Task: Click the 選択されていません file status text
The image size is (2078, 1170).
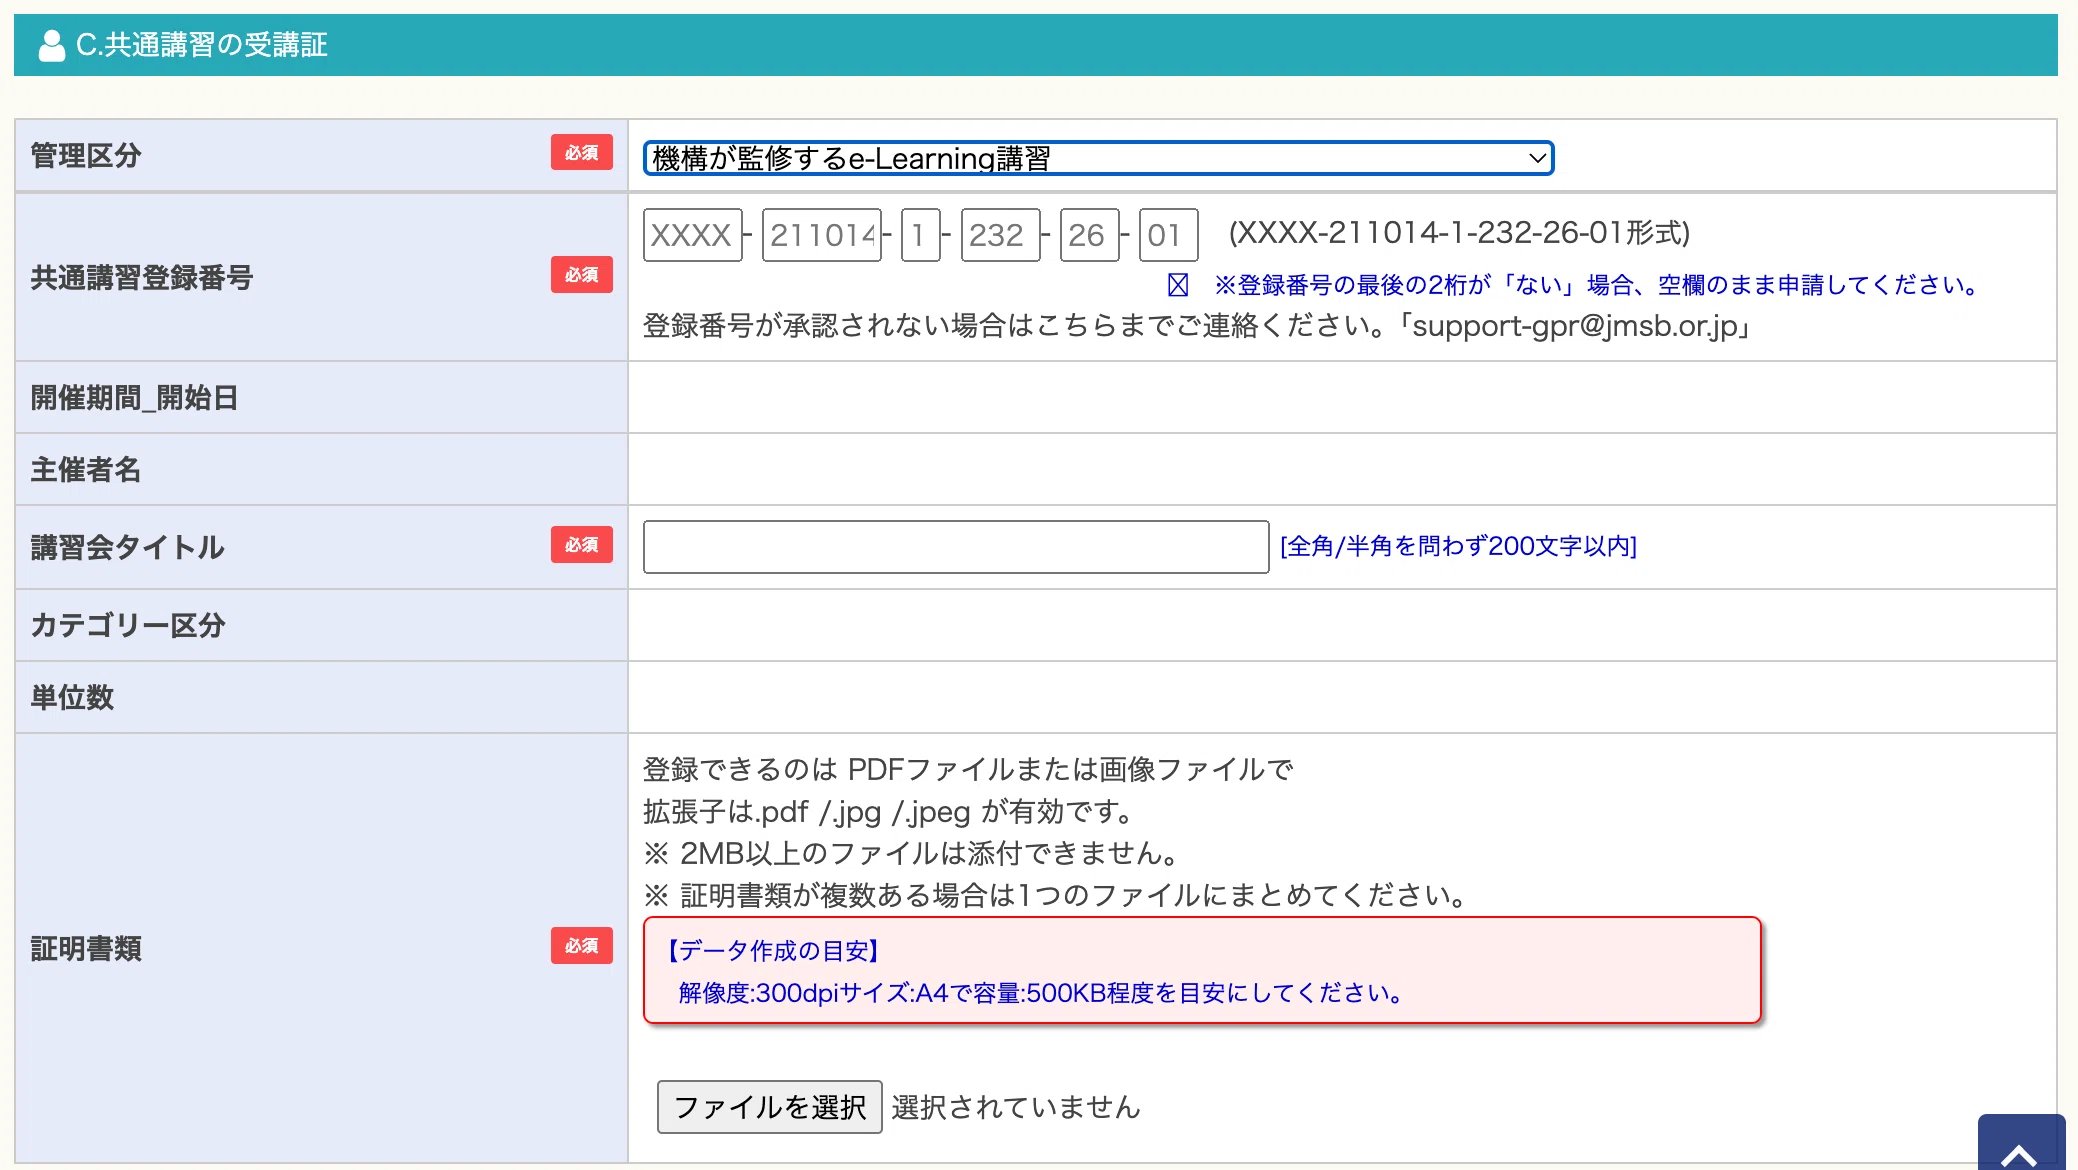Action: (1016, 1107)
